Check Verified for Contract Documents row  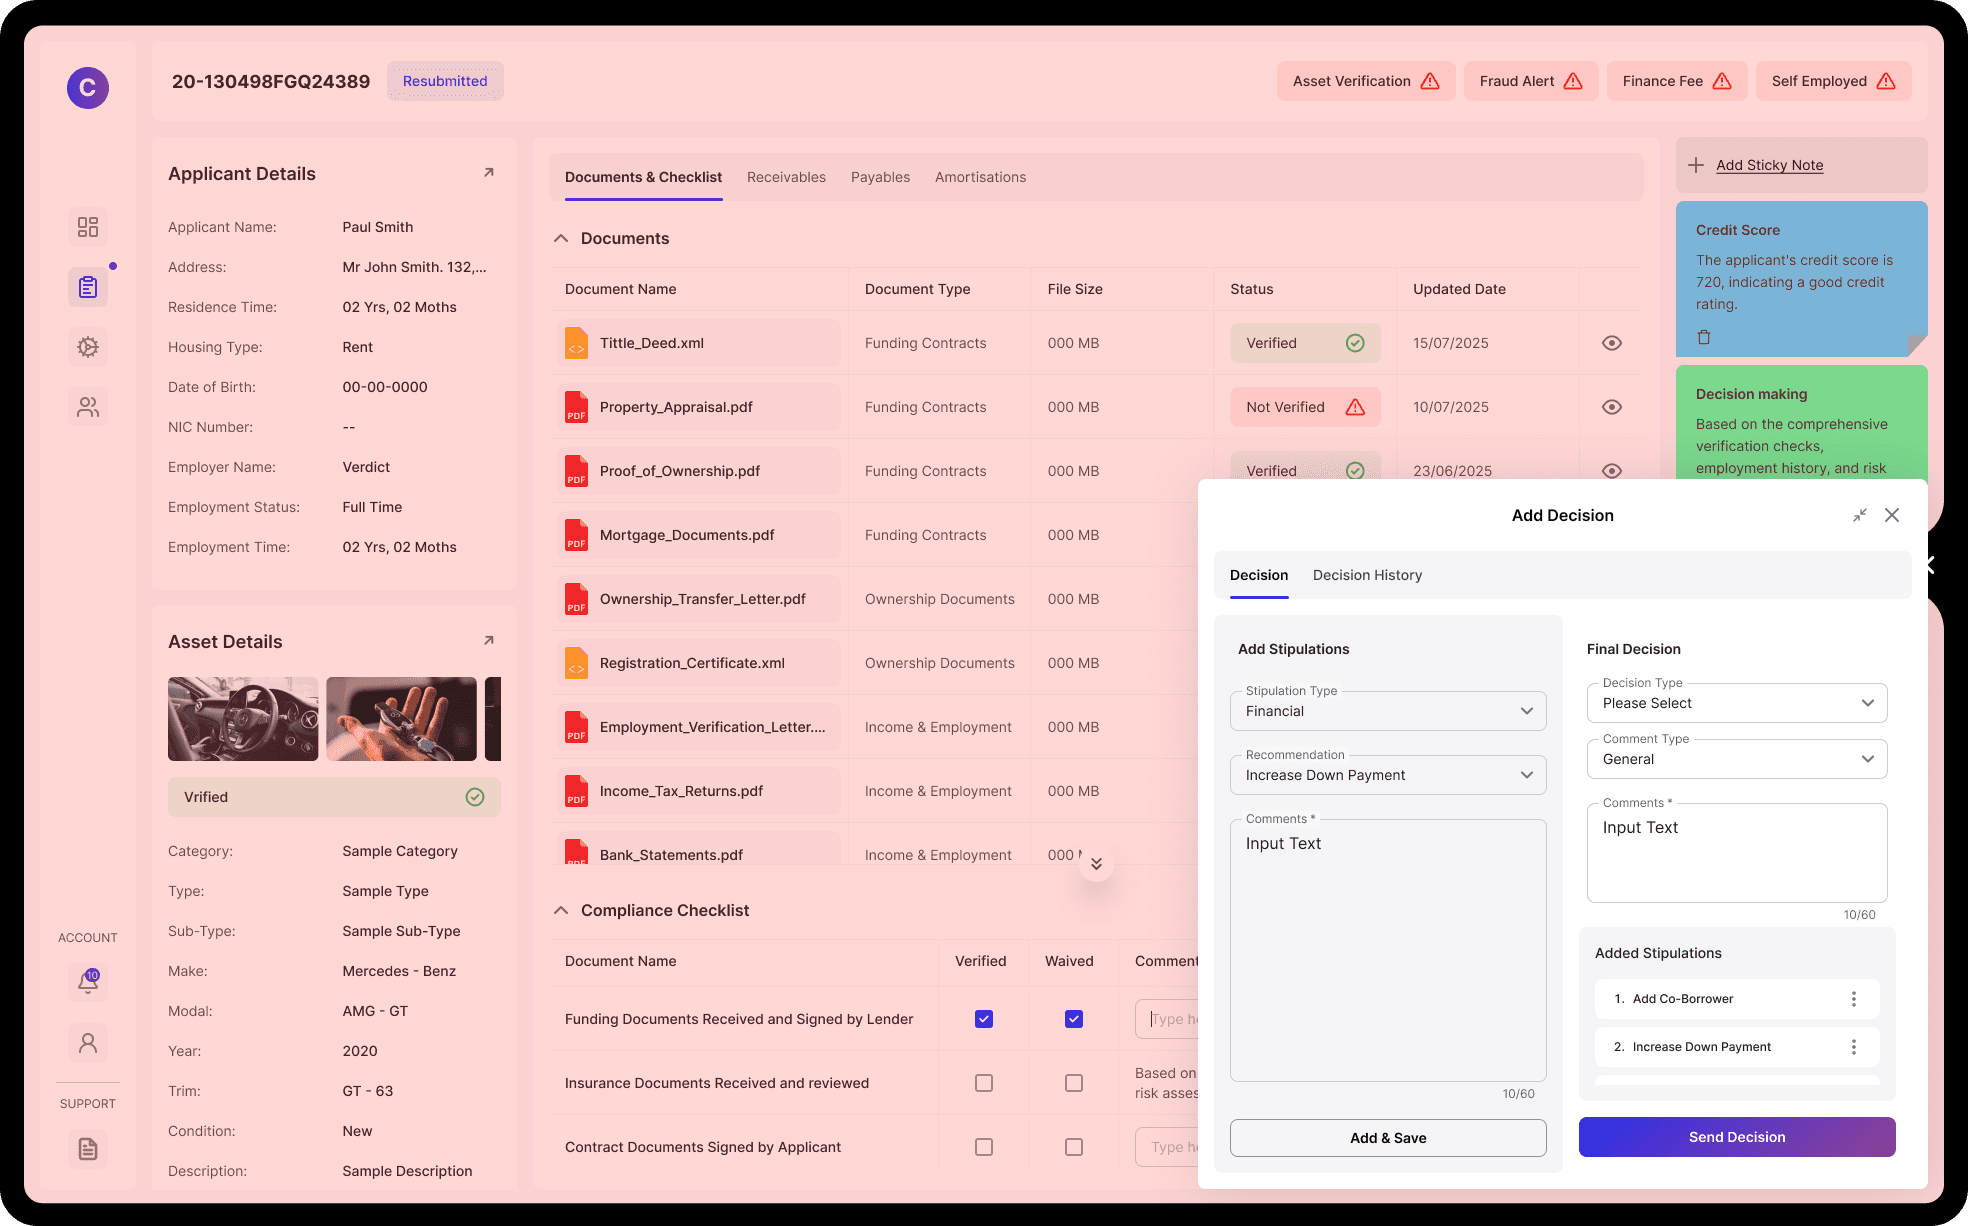tap(984, 1147)
